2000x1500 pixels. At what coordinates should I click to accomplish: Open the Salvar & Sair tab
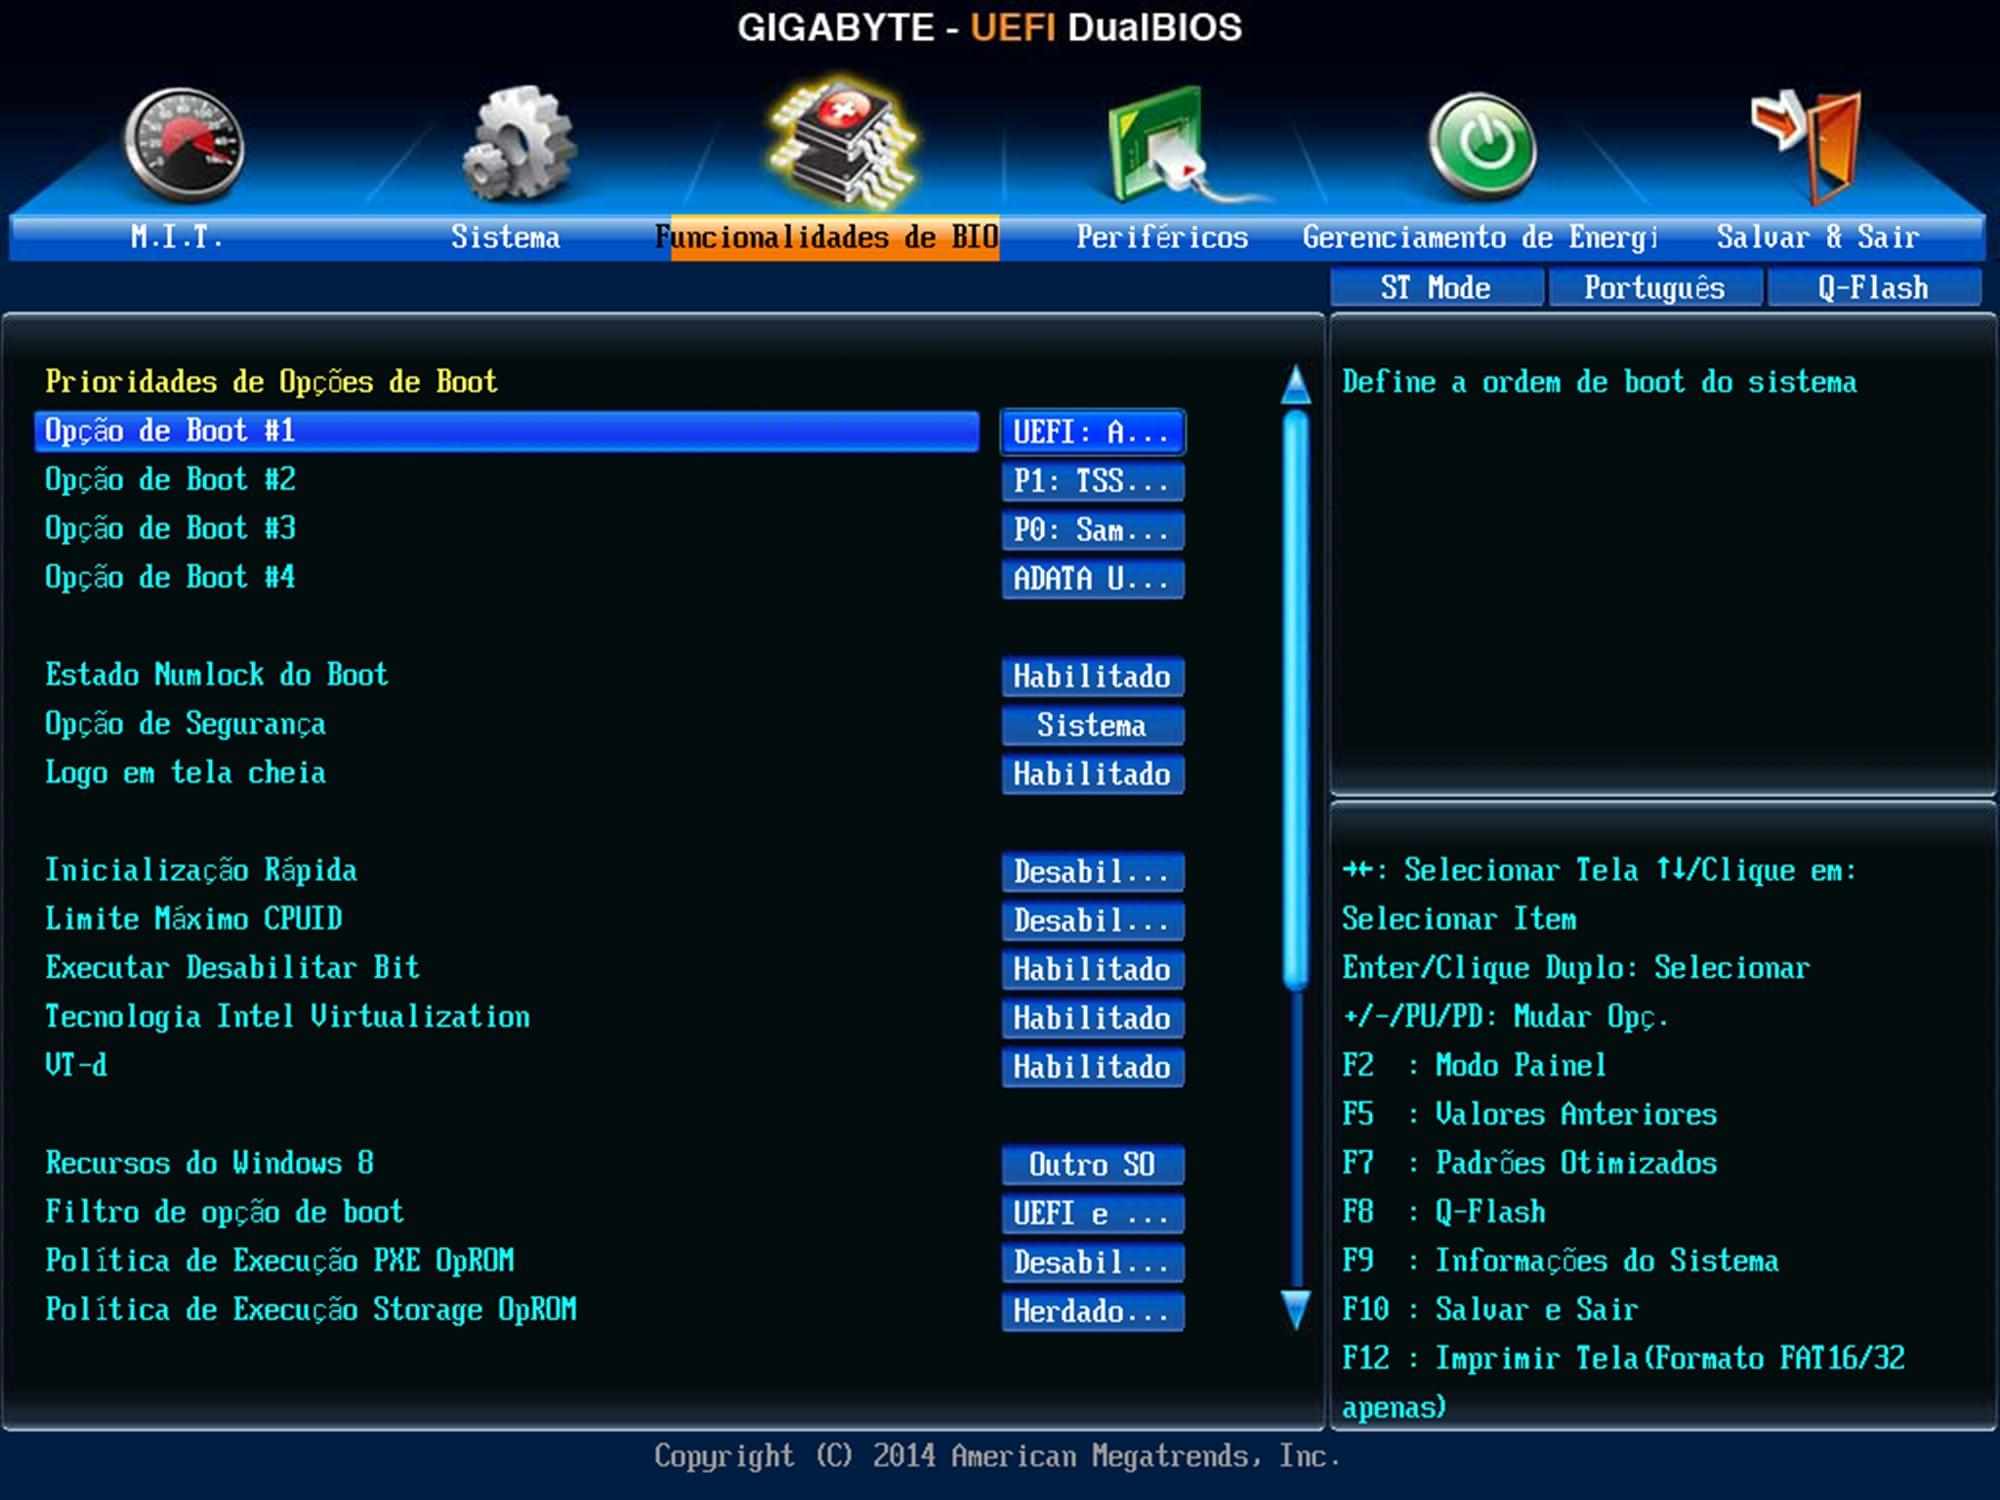tap(1818, 237)
